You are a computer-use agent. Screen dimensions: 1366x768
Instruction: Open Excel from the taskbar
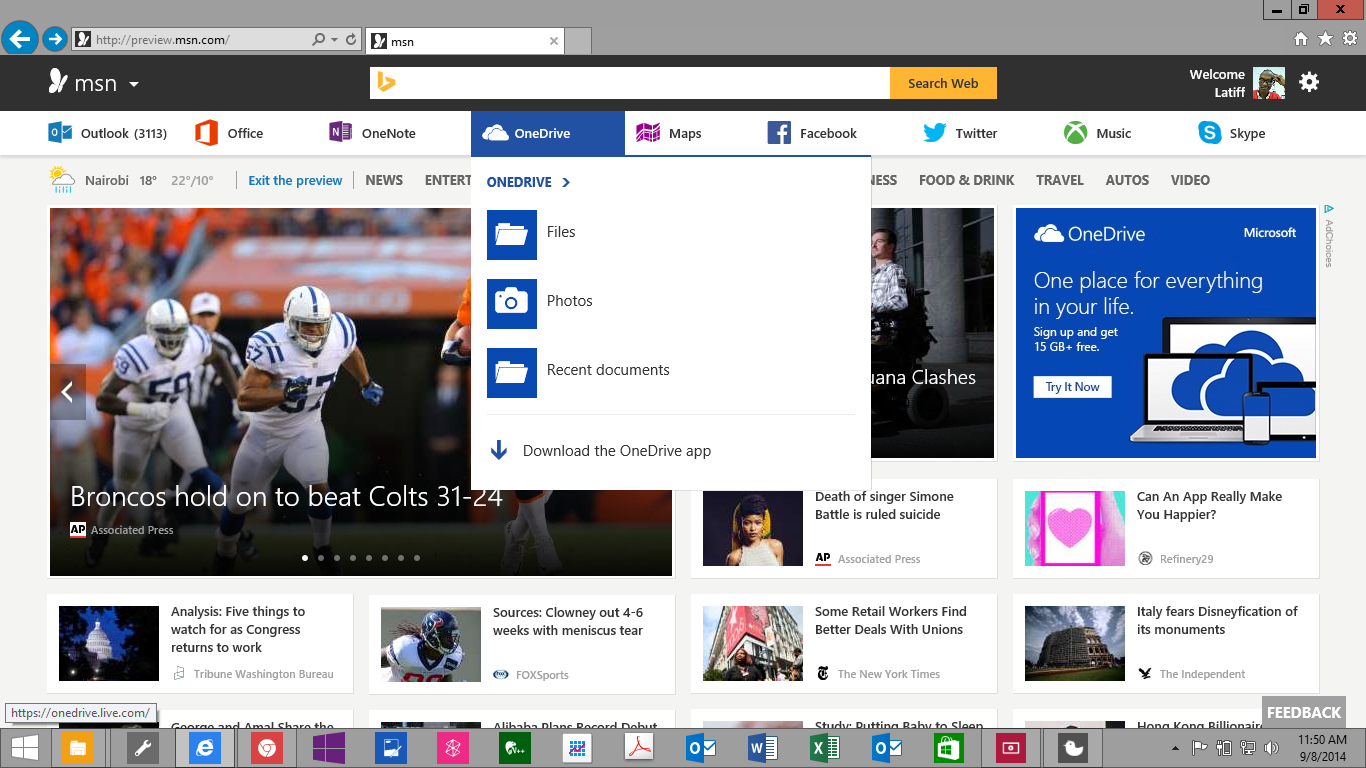tap(825, 748)
